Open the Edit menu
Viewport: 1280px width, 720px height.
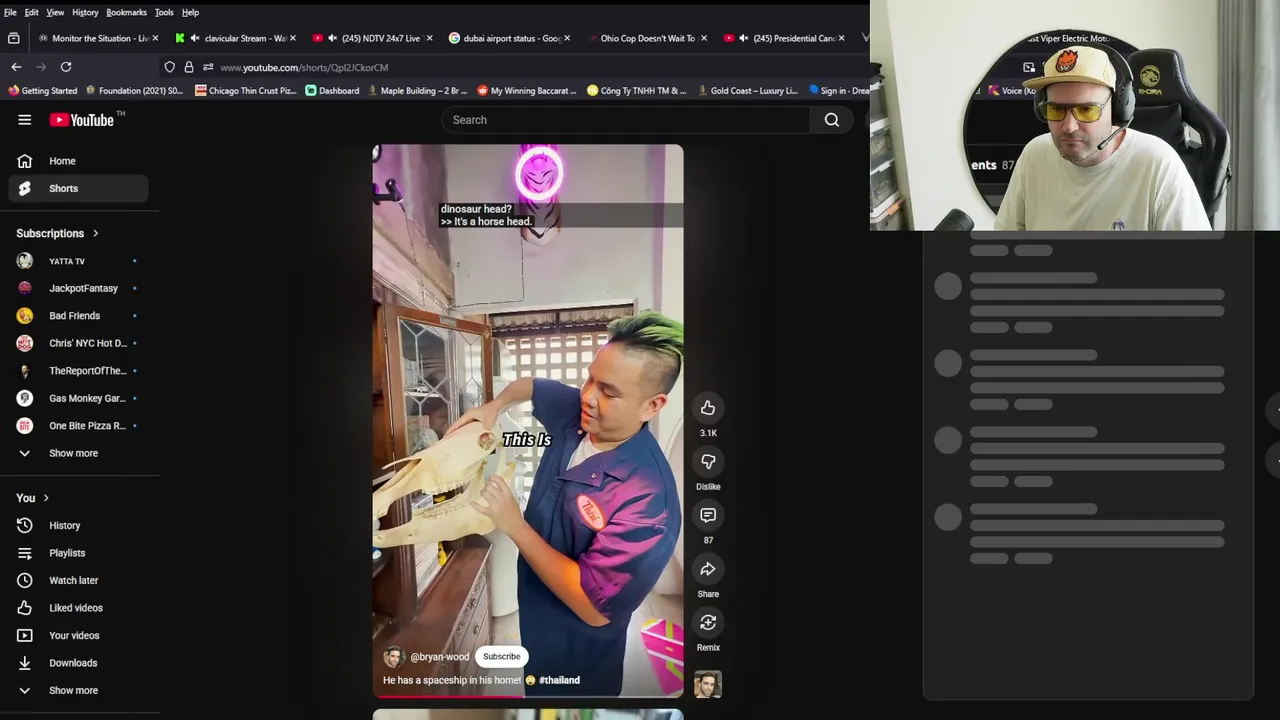pyautogui.click(x=32, y=12)
